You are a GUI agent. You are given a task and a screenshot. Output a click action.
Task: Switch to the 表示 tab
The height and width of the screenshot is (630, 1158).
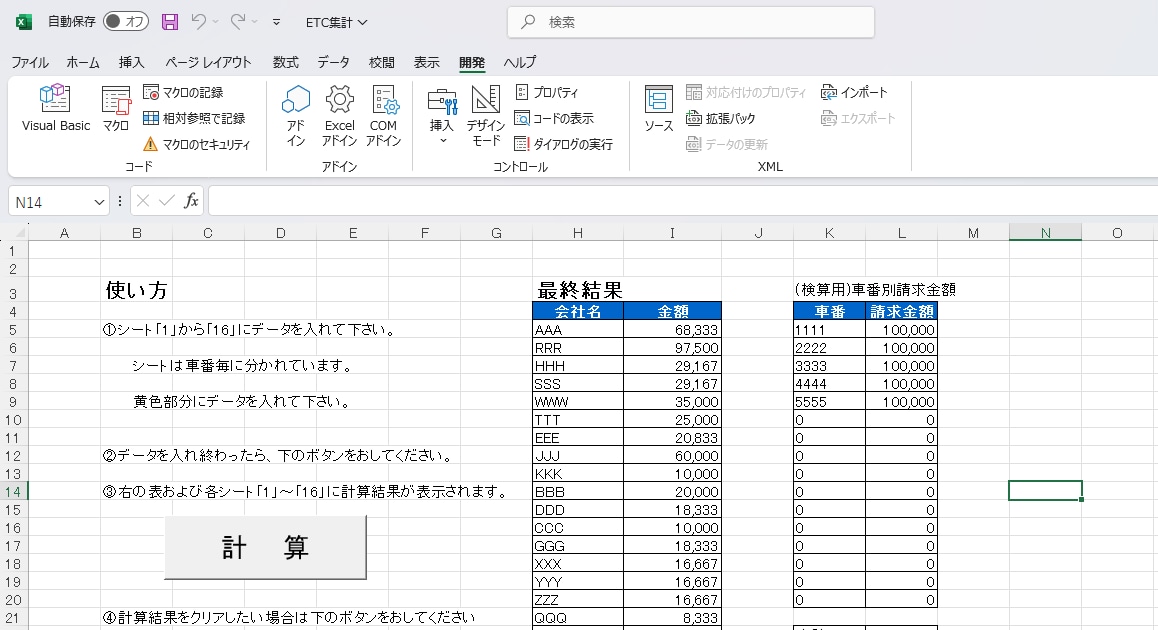426,63
